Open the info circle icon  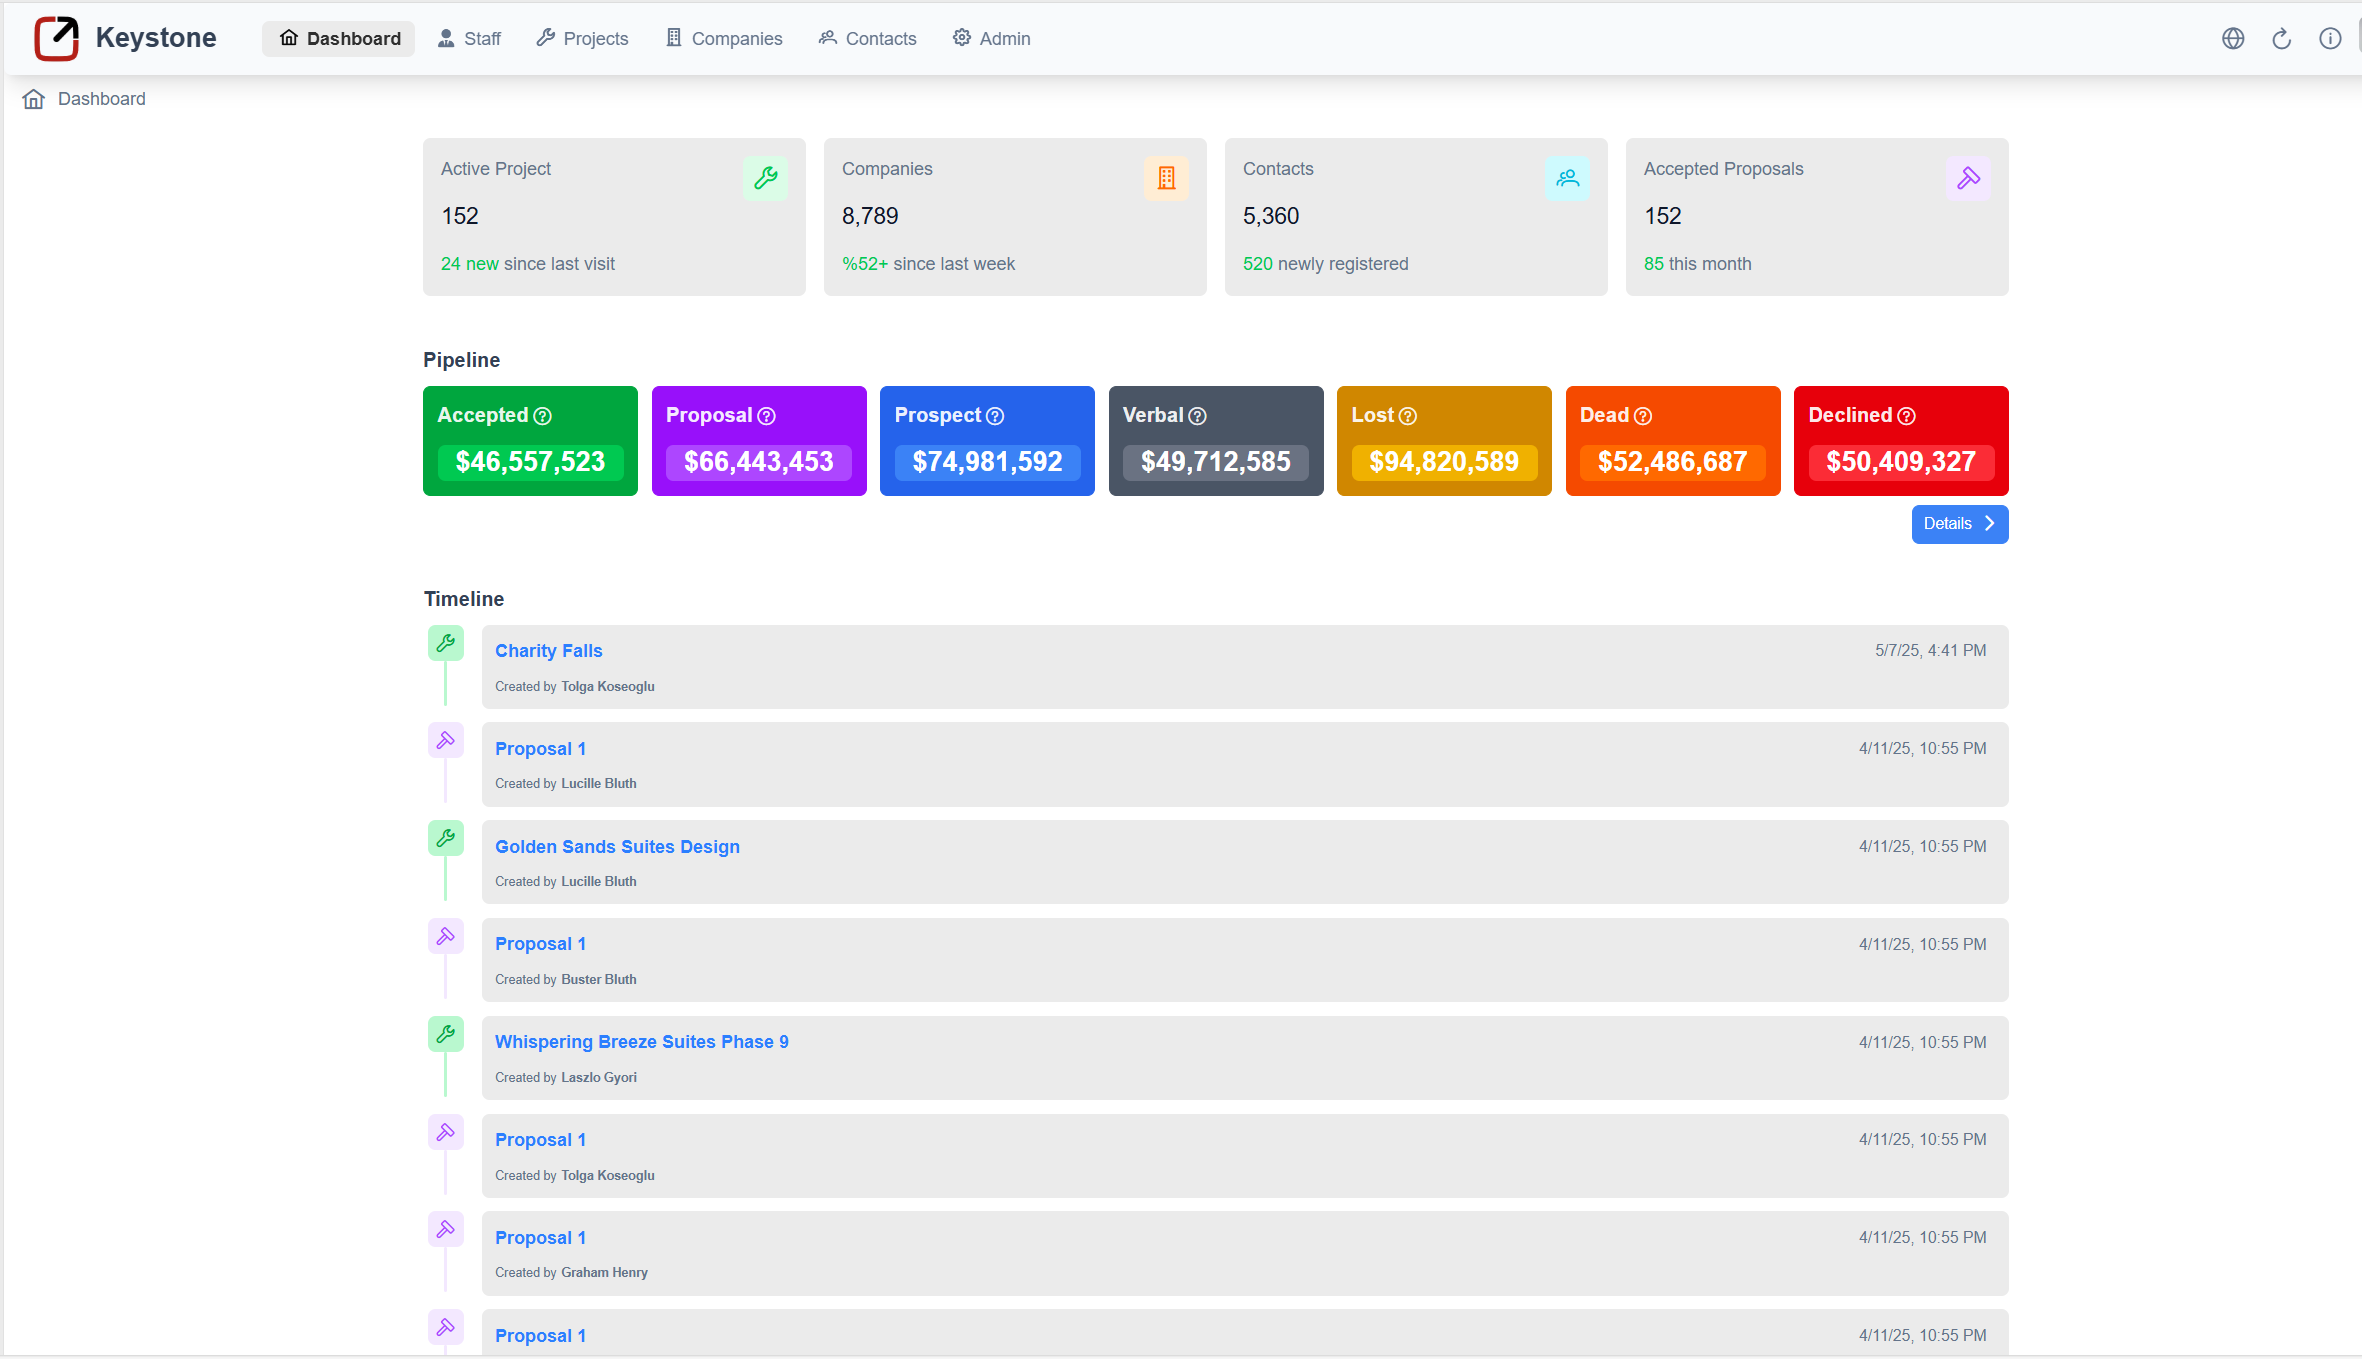pyautogui.click(x=2330, y=38)
